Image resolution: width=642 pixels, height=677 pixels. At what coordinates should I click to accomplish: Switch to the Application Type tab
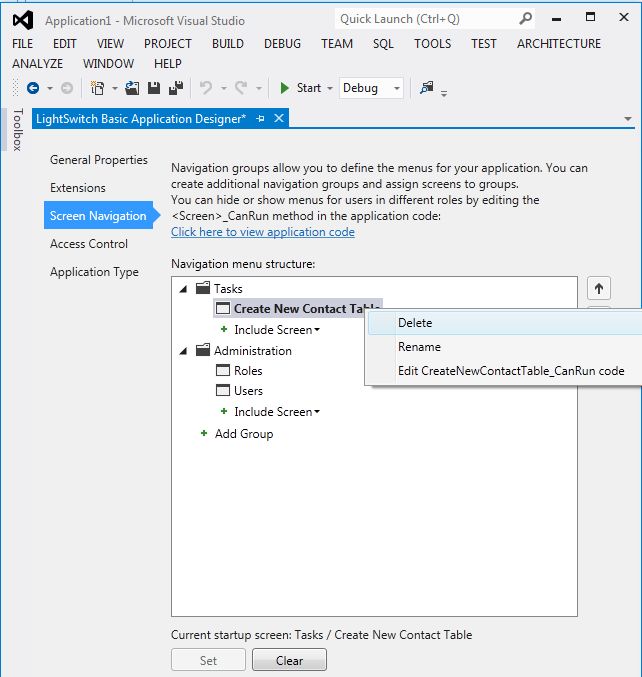pyautogui.click(x=94, y=272)
